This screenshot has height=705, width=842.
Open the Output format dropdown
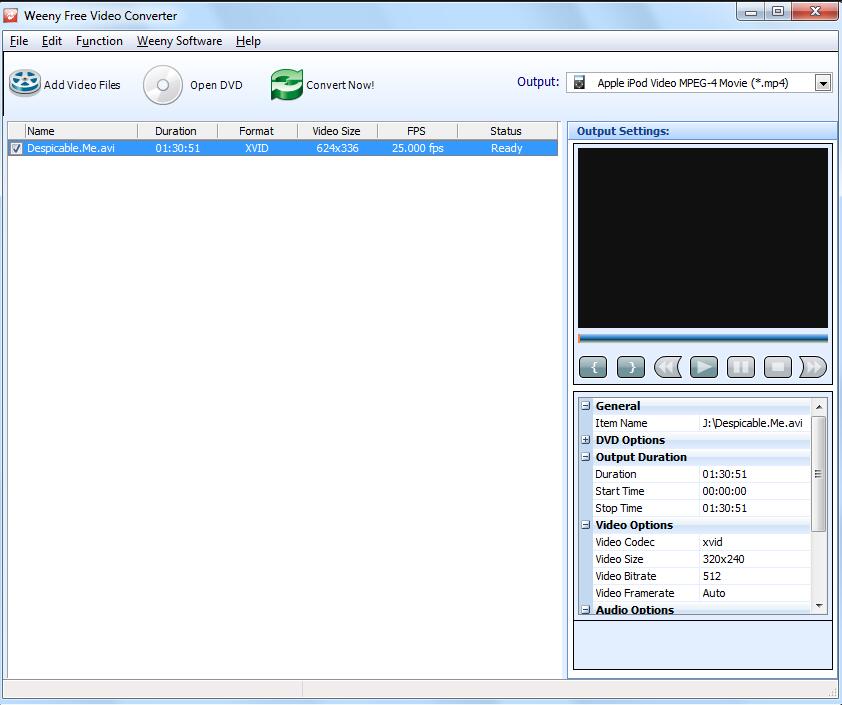pyautogui.click(x=826, y=82)
